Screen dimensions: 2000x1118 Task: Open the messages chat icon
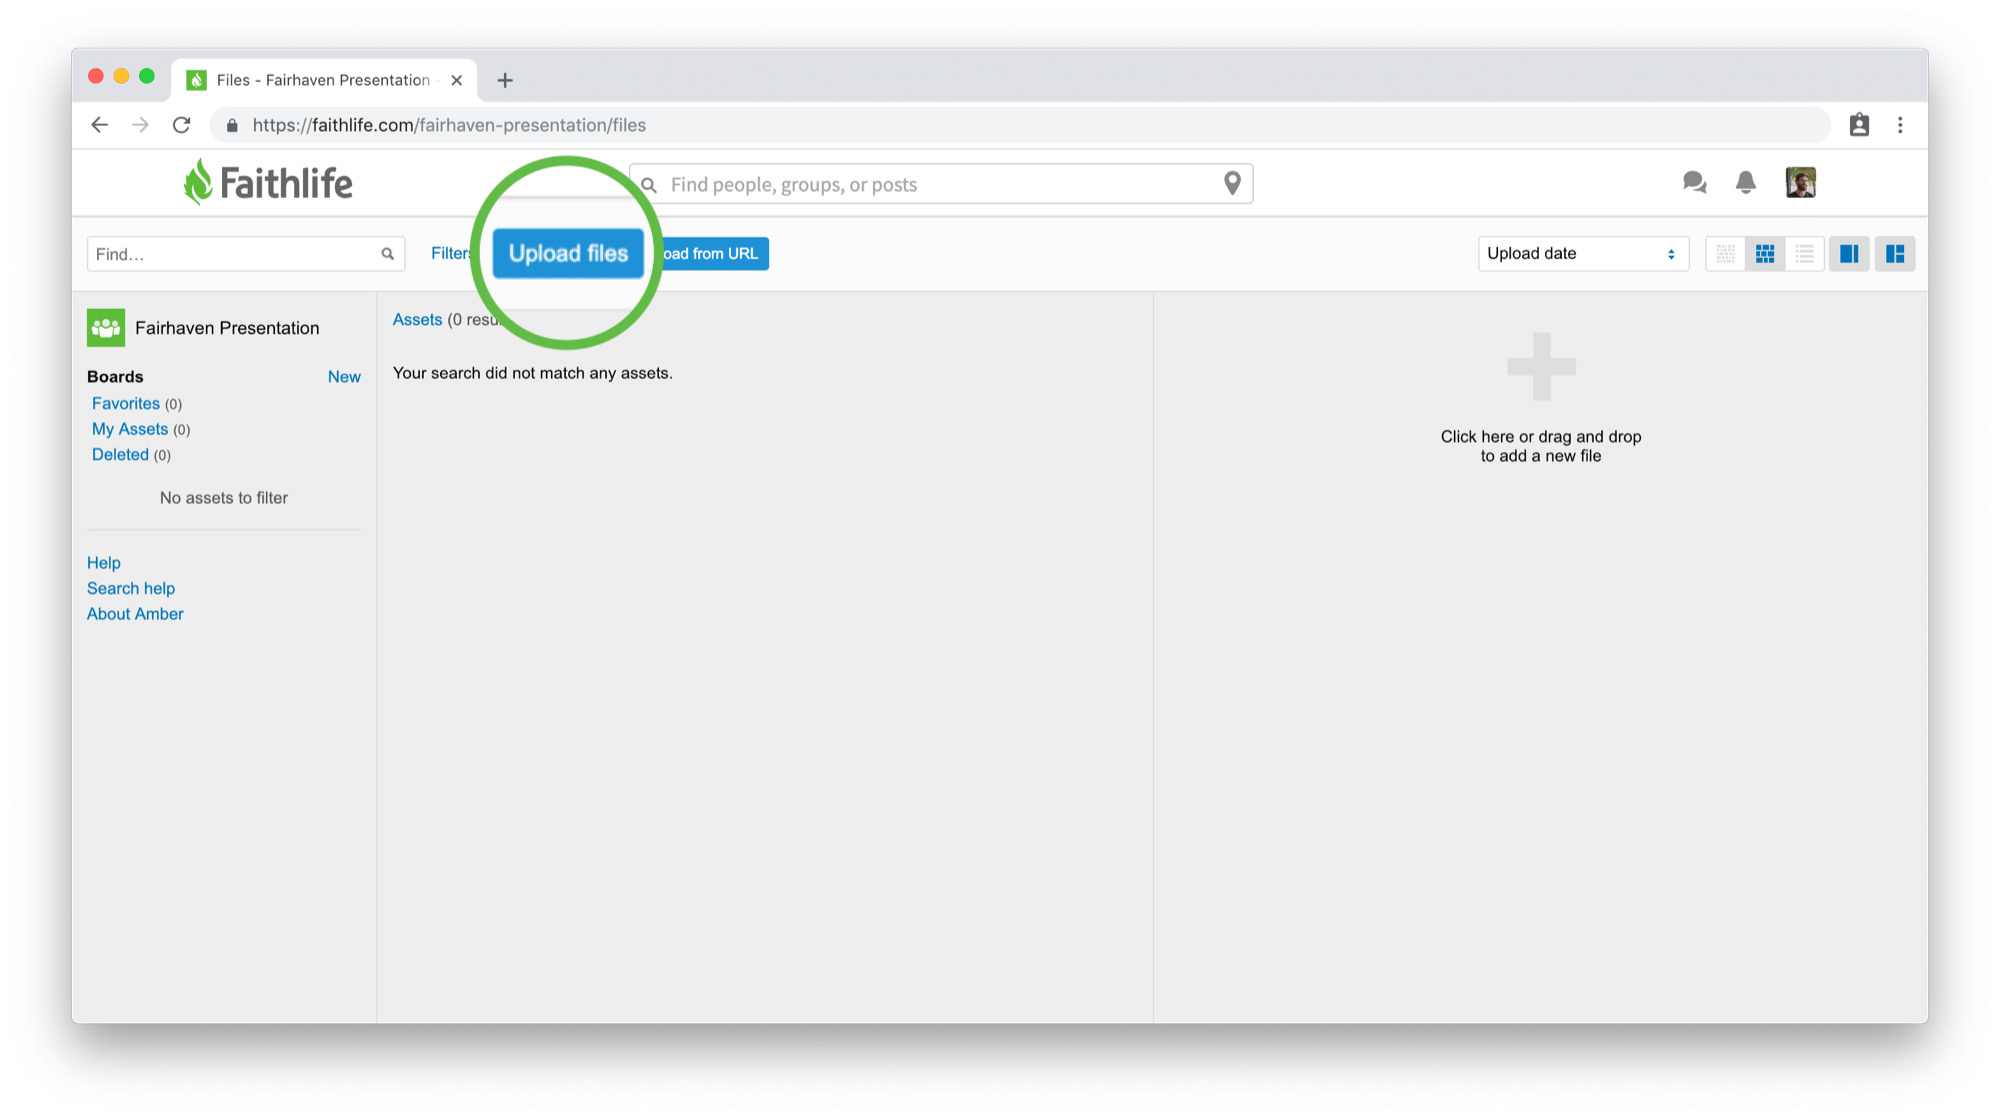(x=1694, y=183)
